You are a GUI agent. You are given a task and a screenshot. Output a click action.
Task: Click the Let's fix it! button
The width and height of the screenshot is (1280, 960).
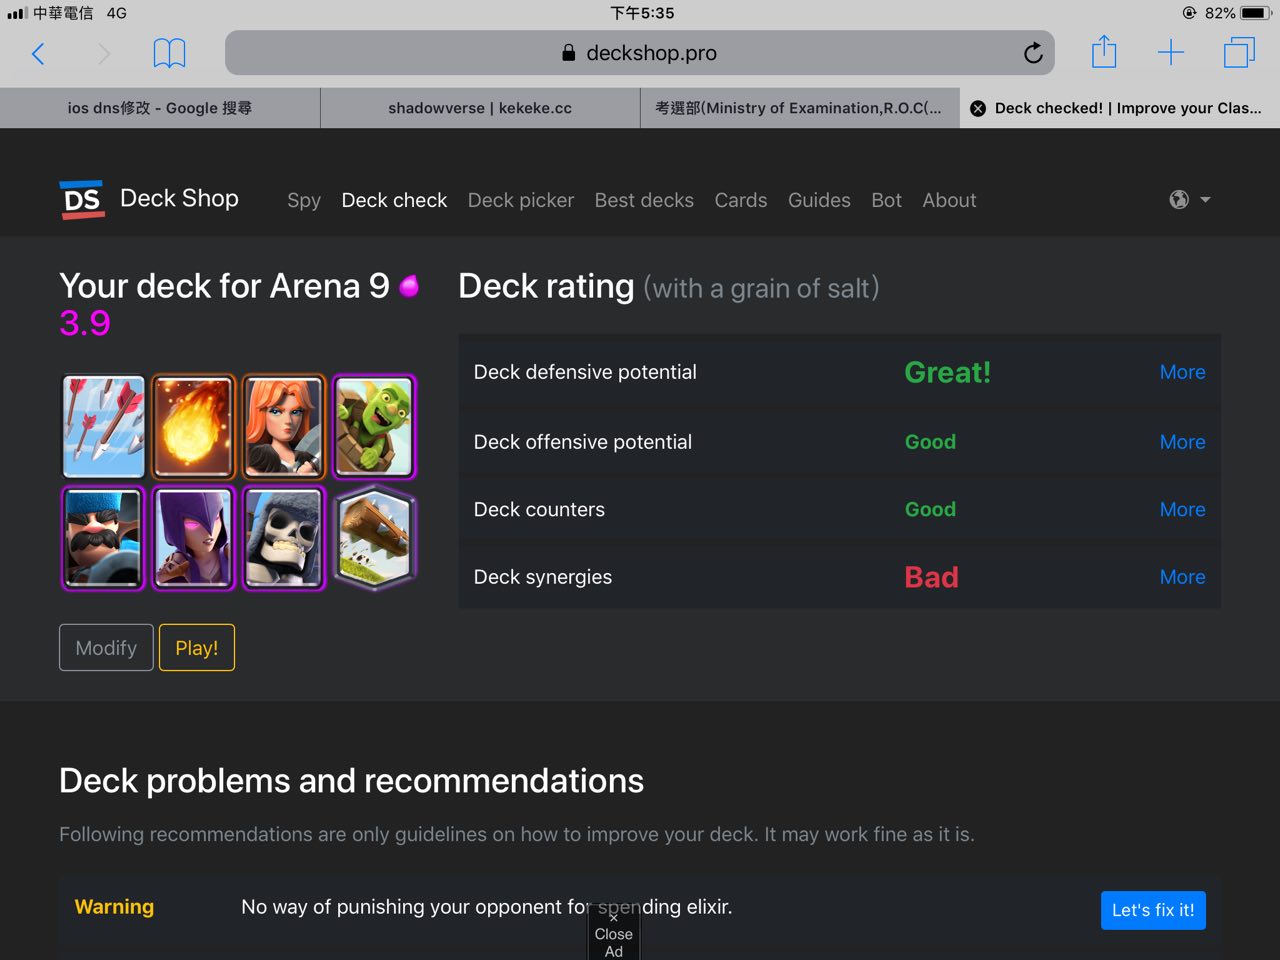coord(1153,910)
